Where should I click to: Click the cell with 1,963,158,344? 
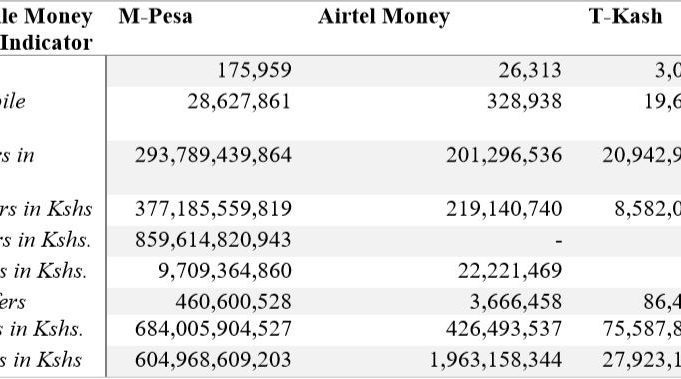[496, 360]
